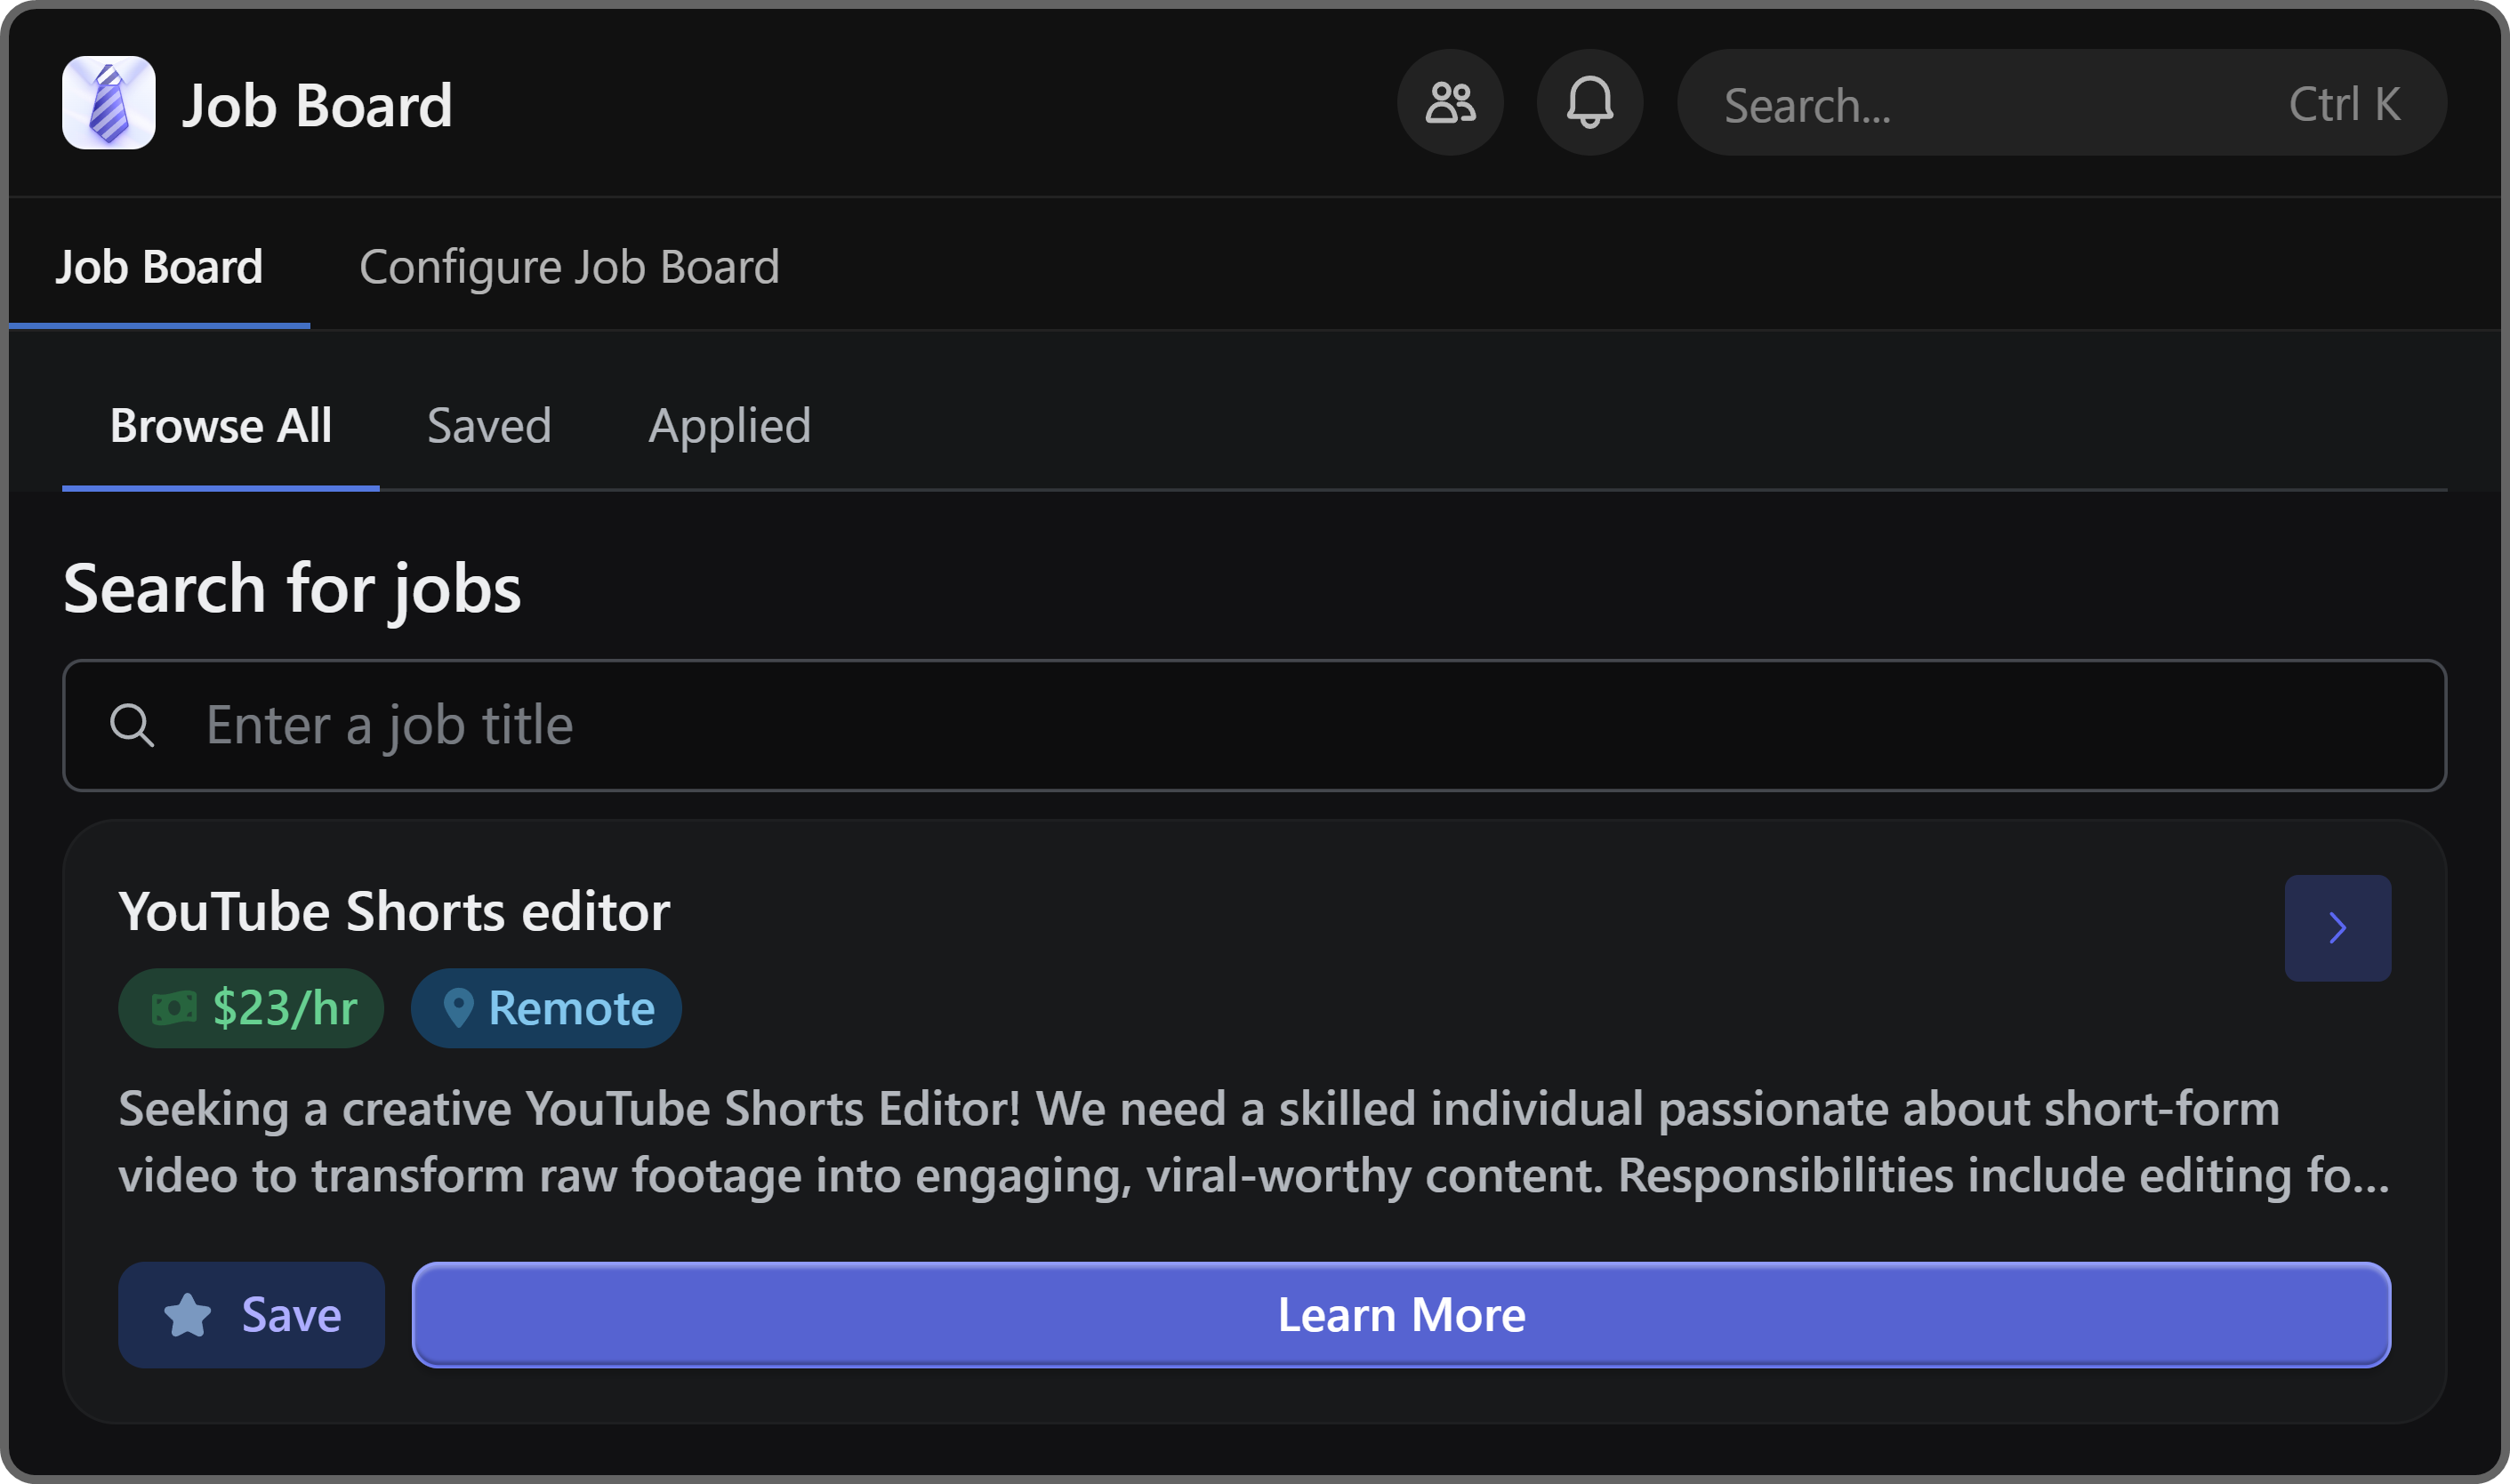Image resolution: width=2510 pixels, height=1484 pixels.
Task: Save the YouTube Shorts editor job
Action: pyautogui.click(x=251, y=1315)
